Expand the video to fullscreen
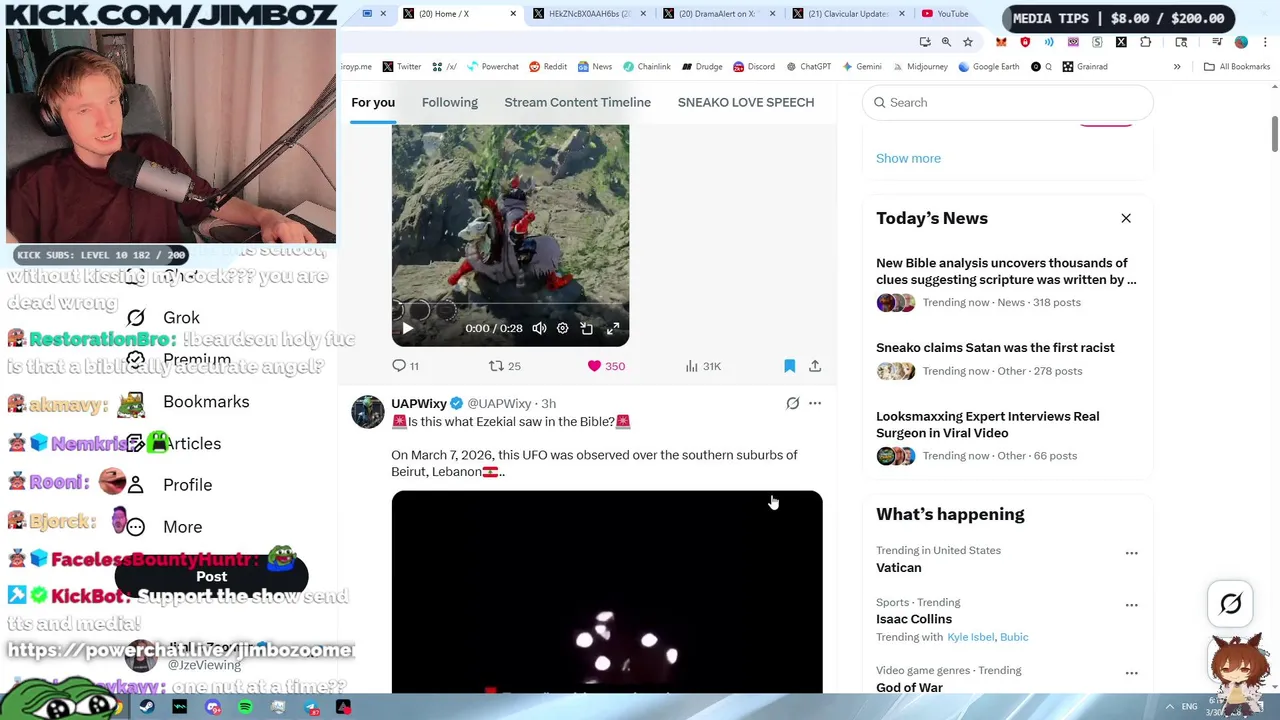1280x720 pixels. point(613,328)
